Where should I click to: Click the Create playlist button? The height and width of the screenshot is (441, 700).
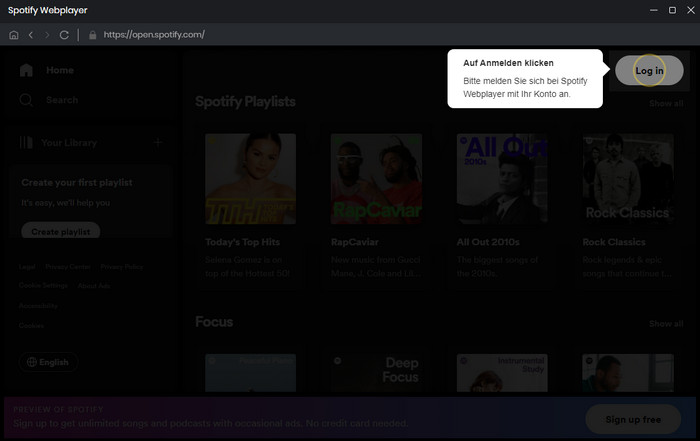point(61,231)
